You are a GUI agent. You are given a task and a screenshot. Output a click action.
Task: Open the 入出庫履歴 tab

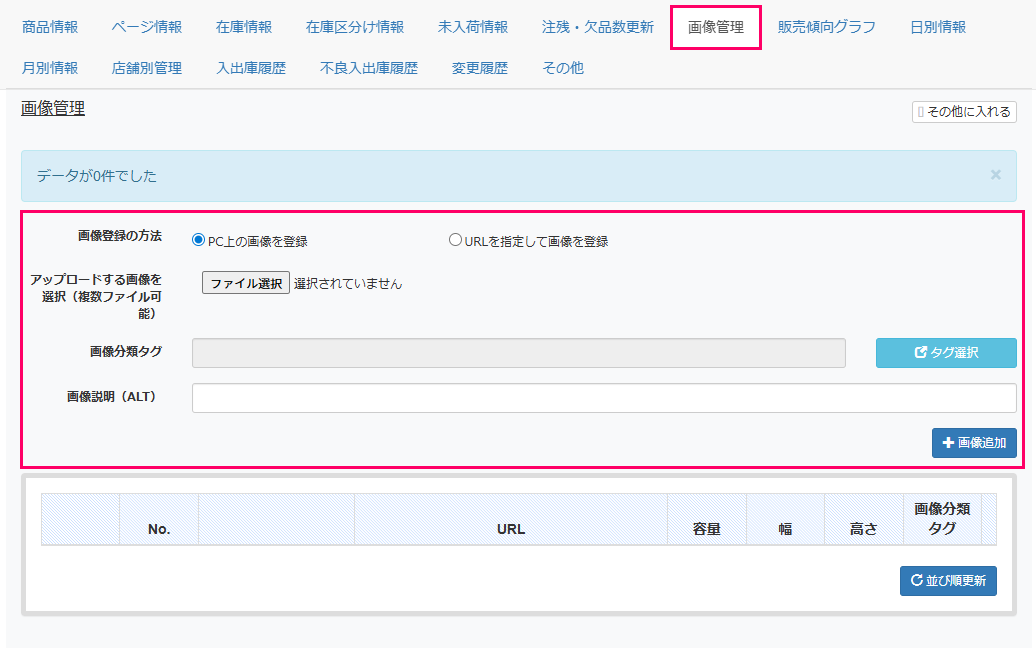(251, 68)
